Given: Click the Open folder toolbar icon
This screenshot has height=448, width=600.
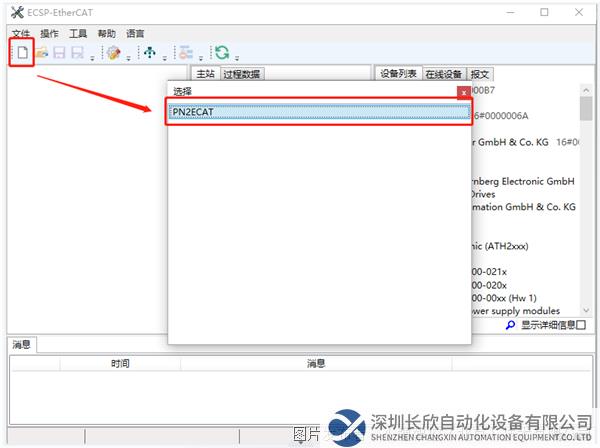Looking at the screenshot, I should click(42, 53).
